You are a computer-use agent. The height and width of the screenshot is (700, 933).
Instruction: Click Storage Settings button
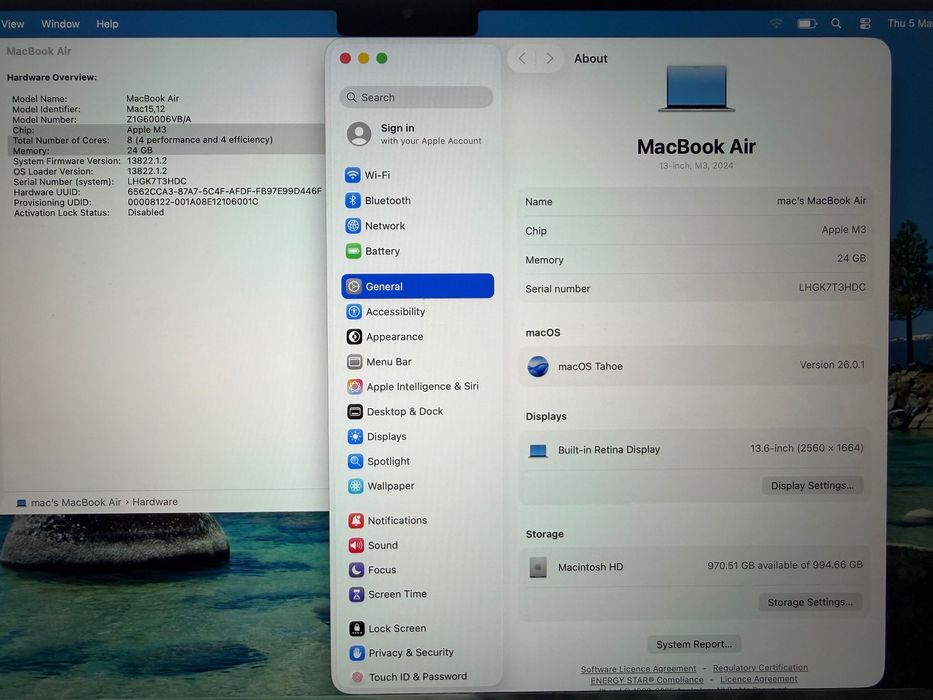pyautogui.click(x=810, y=602)
